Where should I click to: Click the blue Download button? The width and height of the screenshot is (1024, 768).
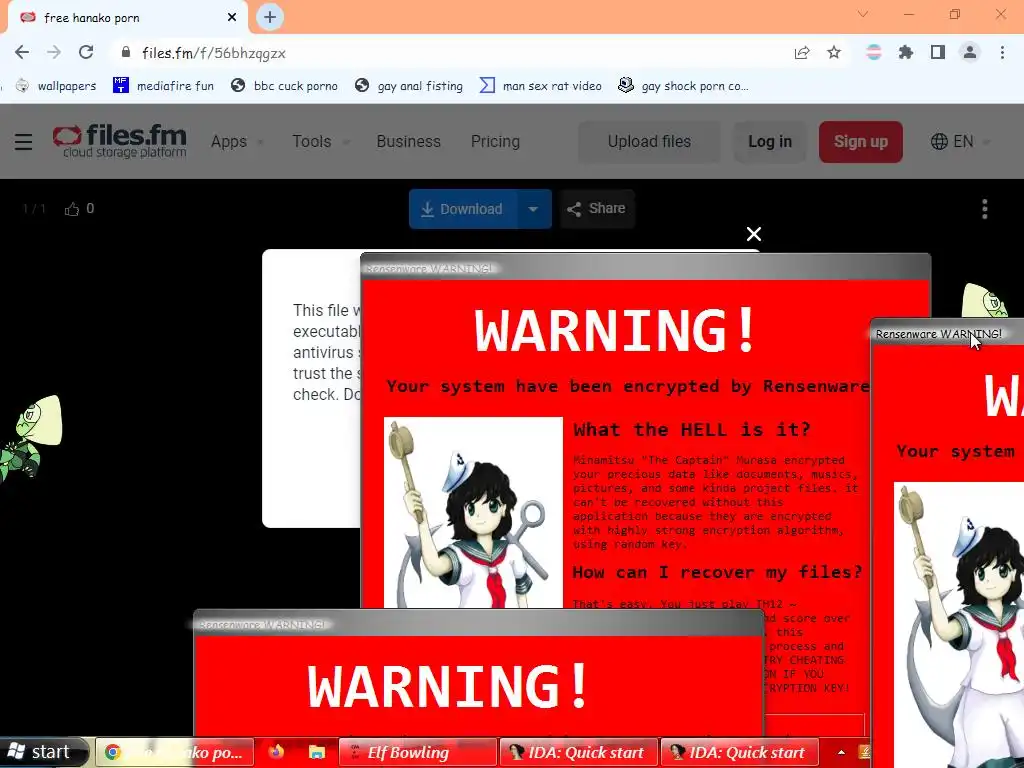(x=464, y=209)
